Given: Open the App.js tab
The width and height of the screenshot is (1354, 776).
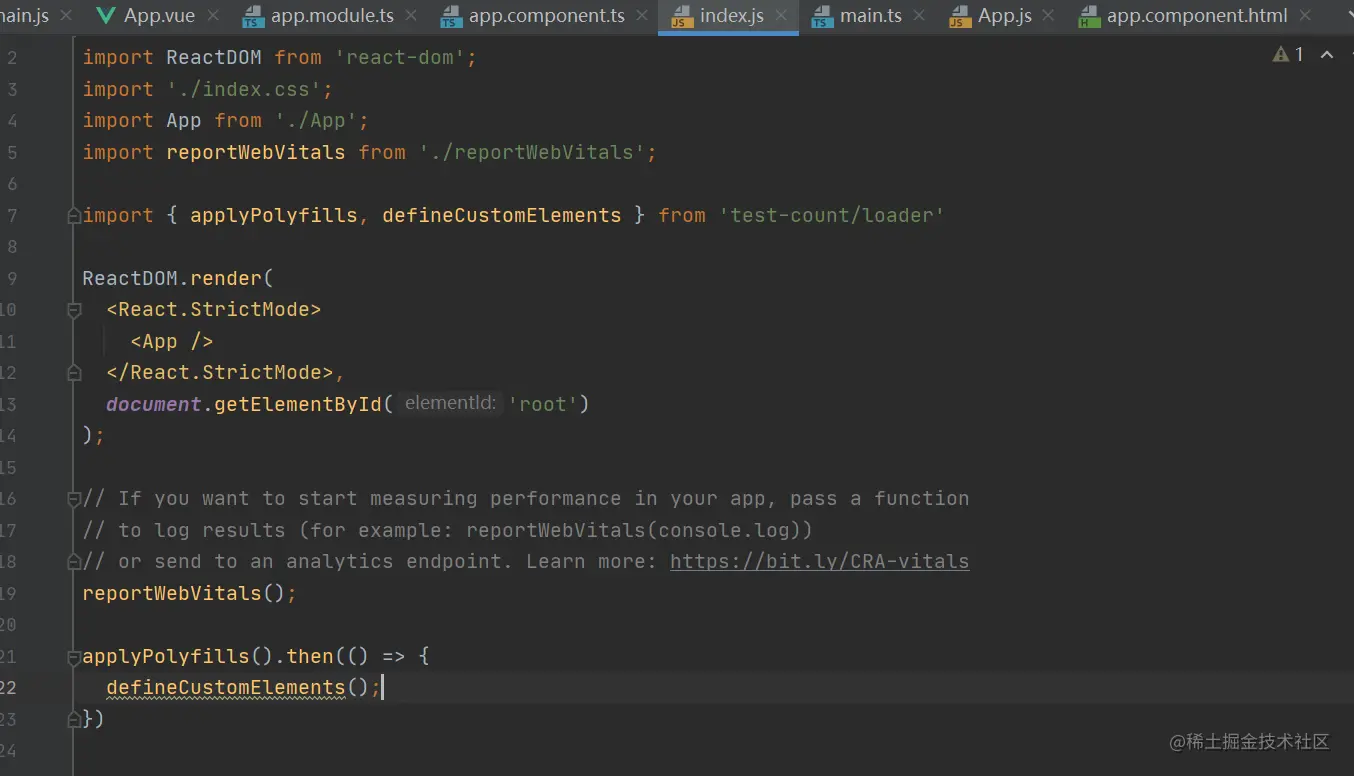Looking at the screenshot, I should click(x=1004, y=16).
